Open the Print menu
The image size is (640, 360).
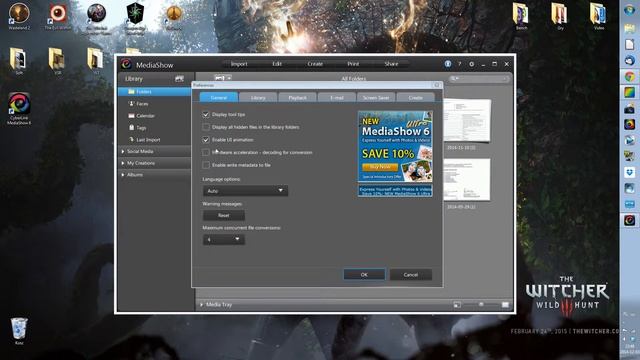point(353,64)
